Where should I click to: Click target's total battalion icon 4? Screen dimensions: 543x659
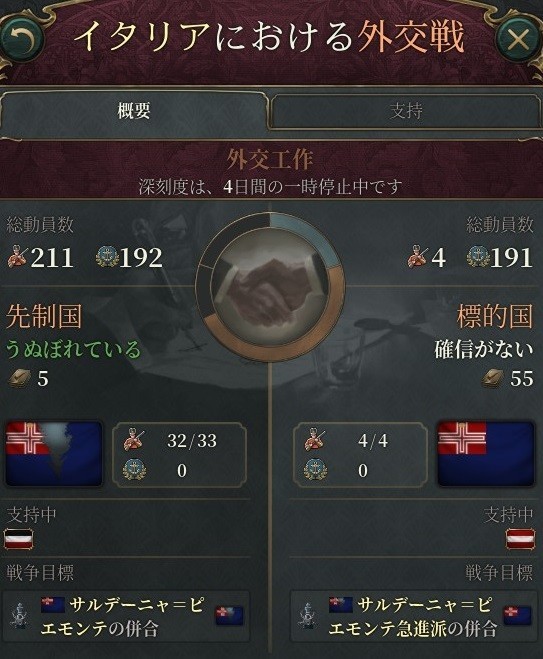tap(417, 257)
